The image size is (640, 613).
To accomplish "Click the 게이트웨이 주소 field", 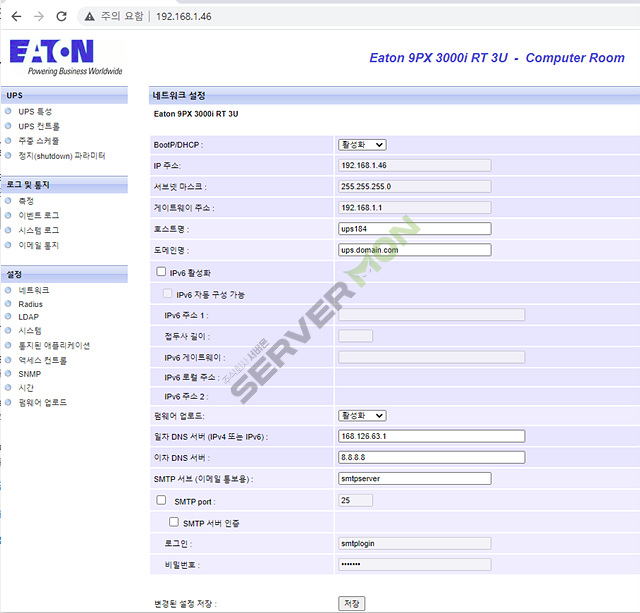I will pos(415,208).
